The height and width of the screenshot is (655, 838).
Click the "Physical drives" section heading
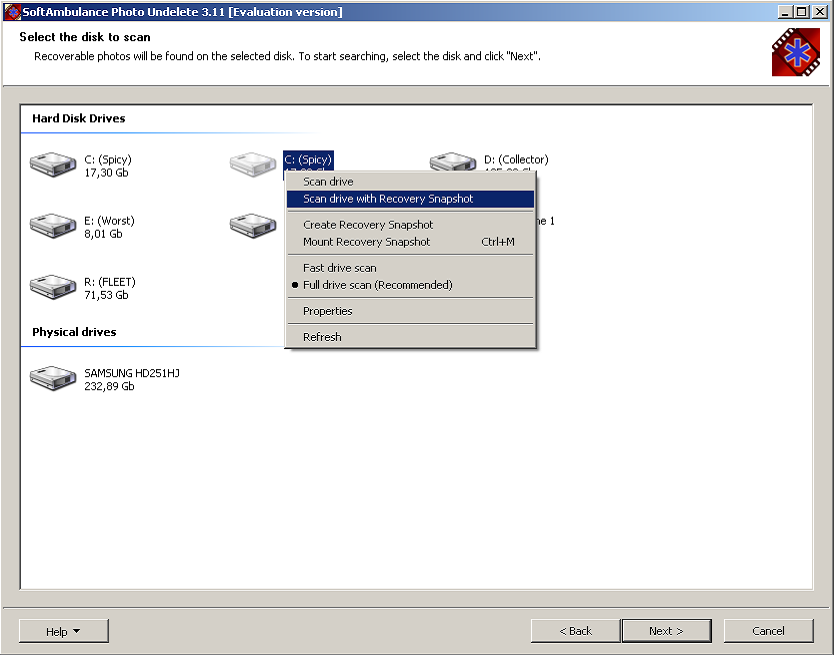point(74,332)
